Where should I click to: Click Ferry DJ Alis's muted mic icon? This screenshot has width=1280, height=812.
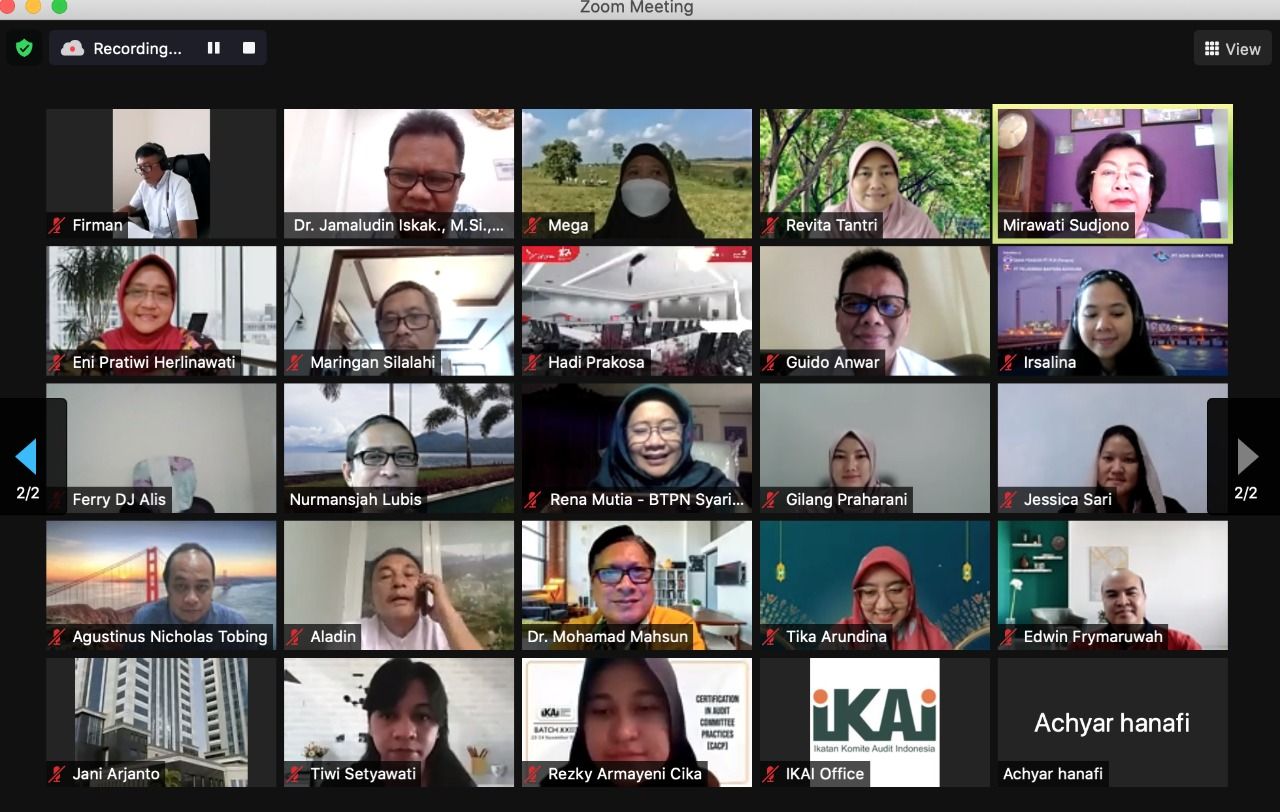[x=58, y=499]
